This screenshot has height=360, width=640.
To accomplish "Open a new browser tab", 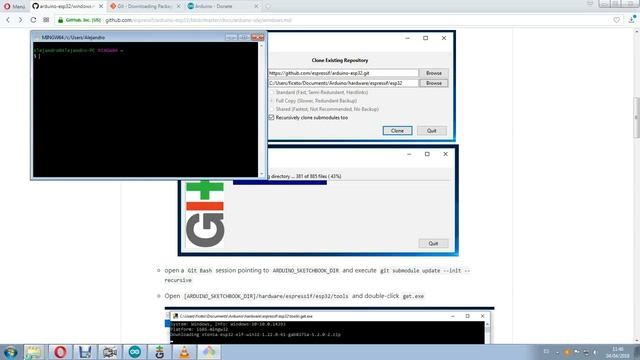I will click(268, 6).
